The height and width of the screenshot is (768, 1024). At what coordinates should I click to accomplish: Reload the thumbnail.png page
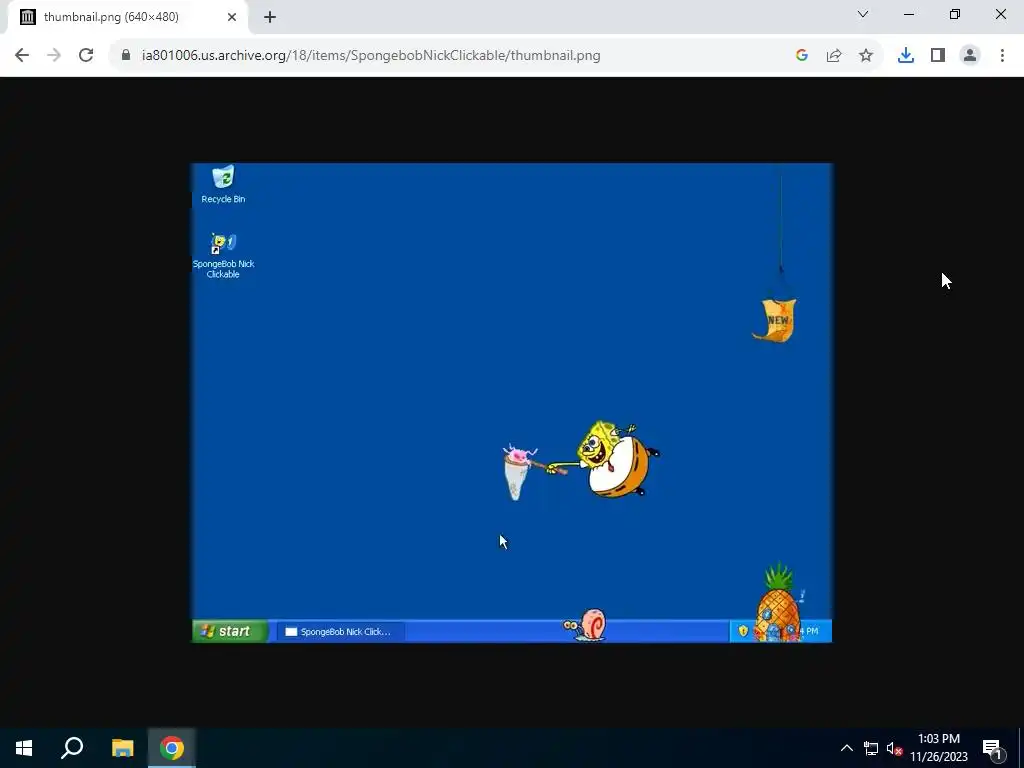(x=86, y=56)
